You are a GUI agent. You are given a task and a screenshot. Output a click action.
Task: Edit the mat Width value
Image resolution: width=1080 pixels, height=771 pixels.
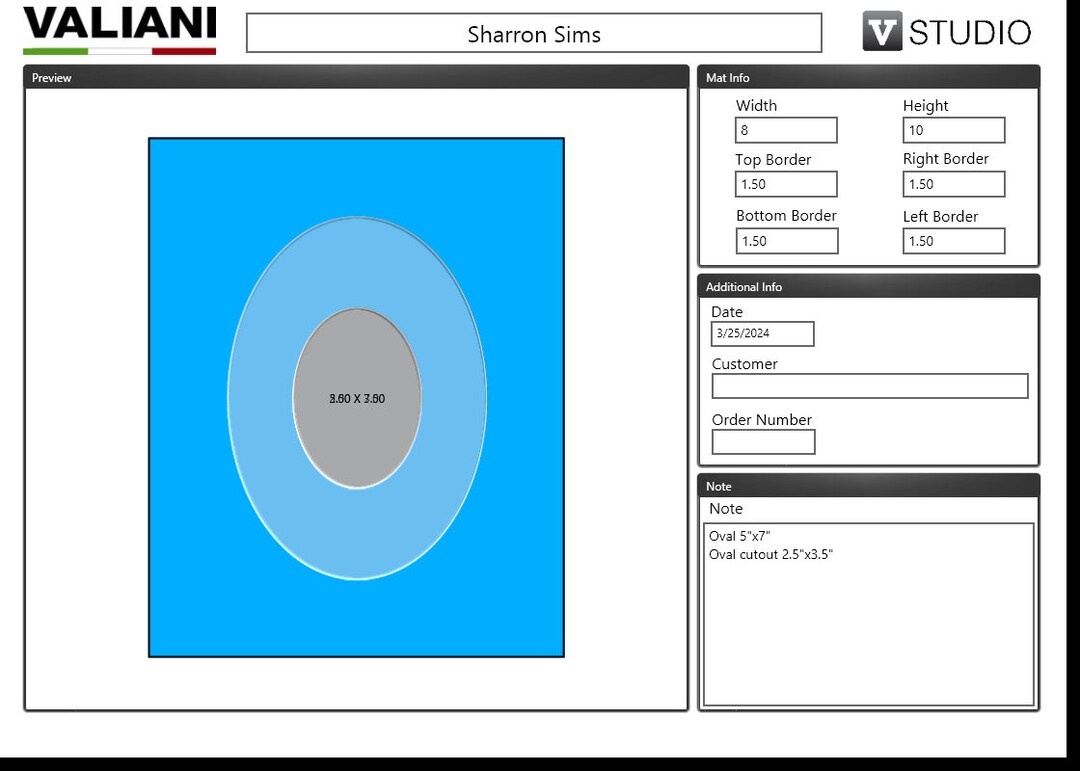coord(785,130)
